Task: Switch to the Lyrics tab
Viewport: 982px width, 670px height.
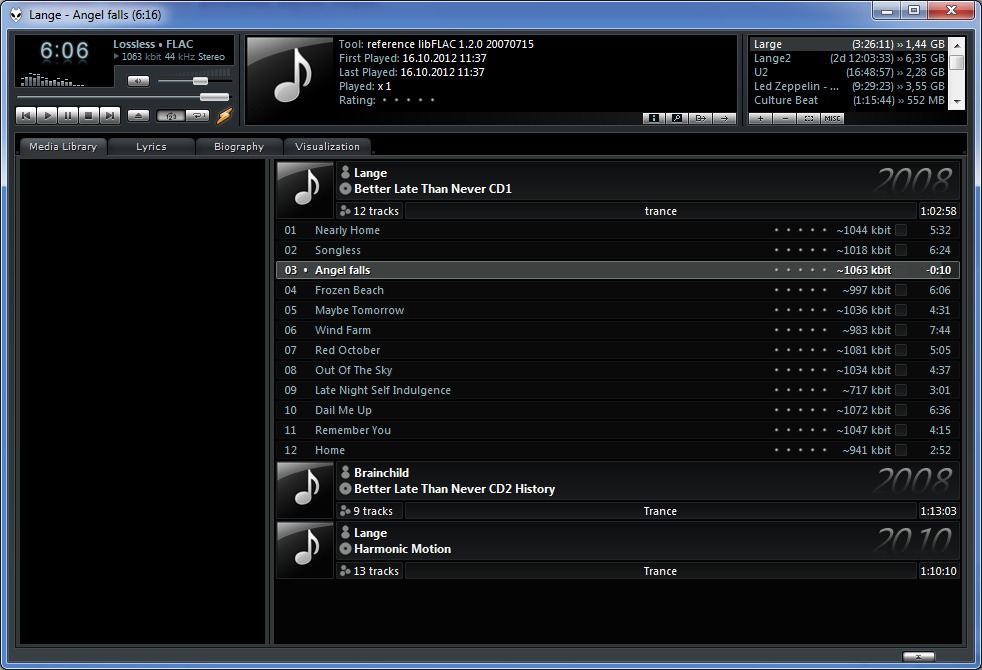Action: (x=152, y=147)
